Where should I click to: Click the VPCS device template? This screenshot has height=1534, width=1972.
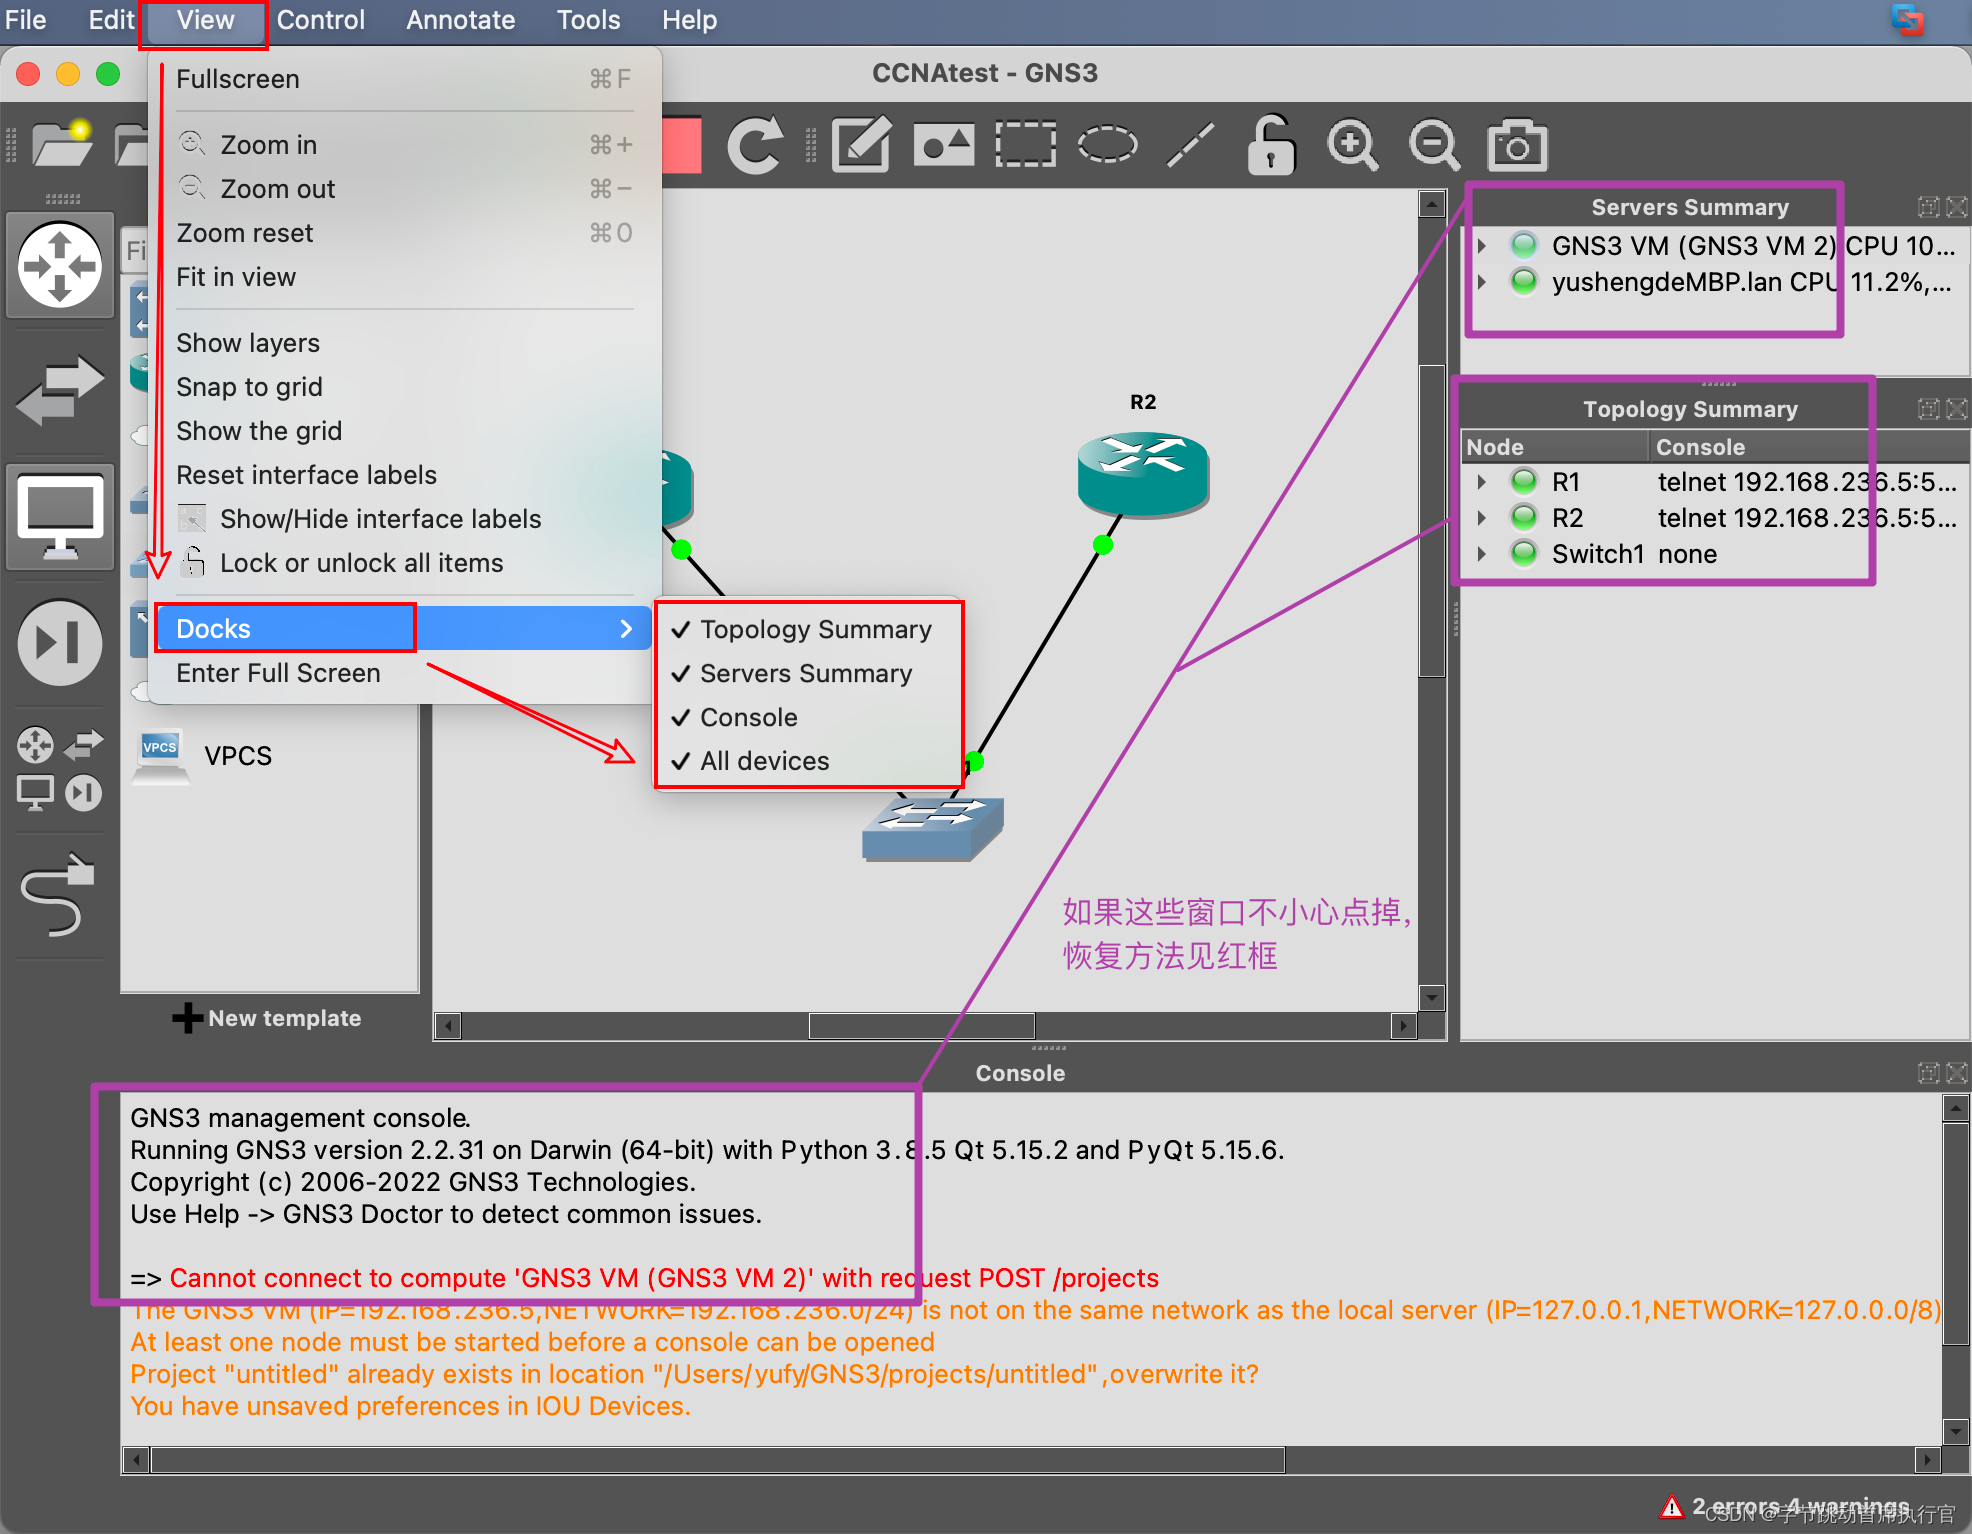click(x=203, y=756)
